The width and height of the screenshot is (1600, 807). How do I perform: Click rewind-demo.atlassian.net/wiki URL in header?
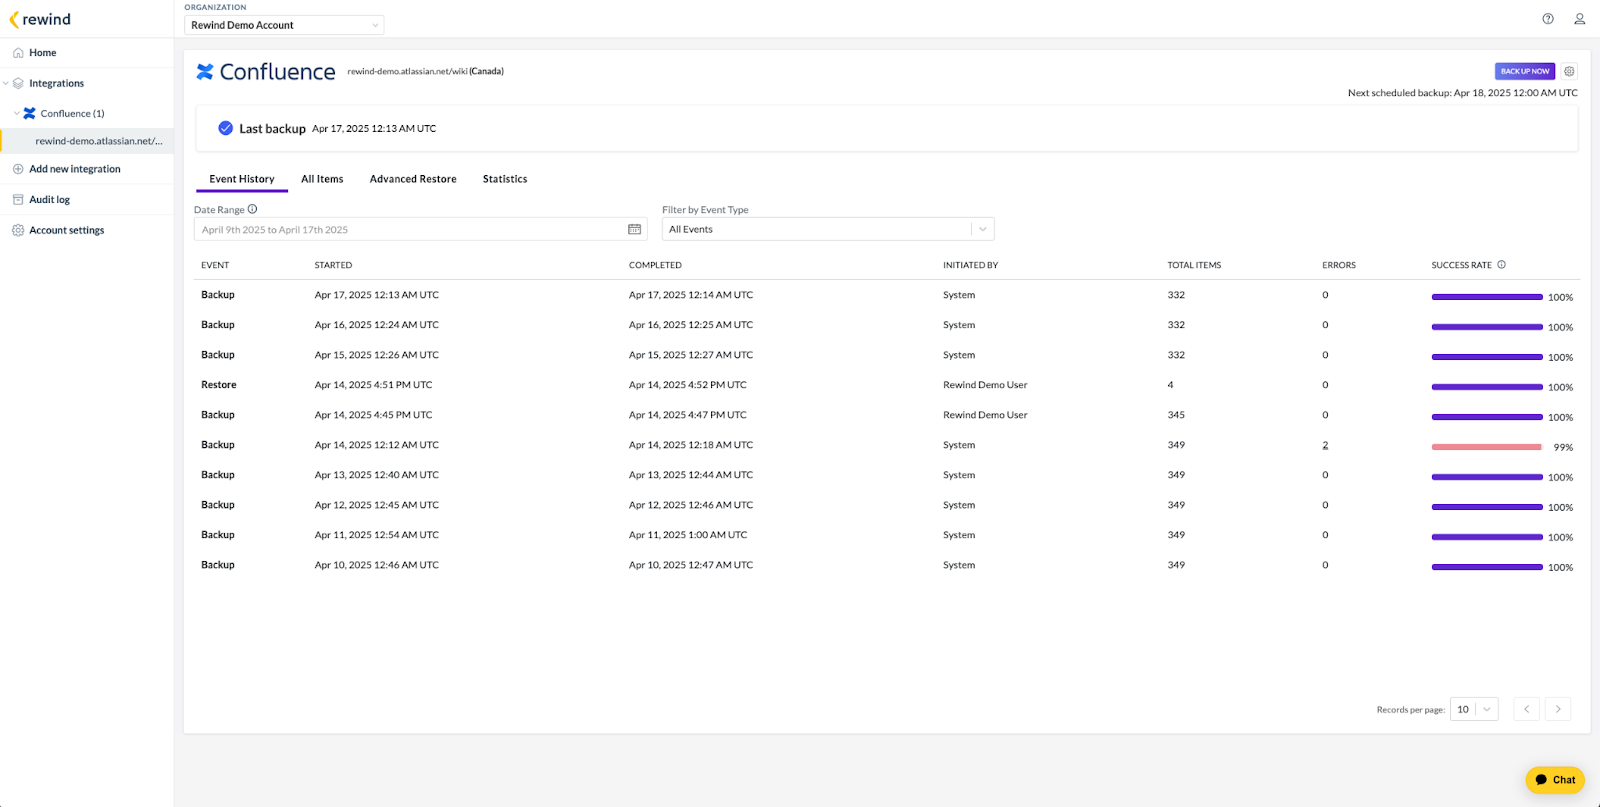point(407,71)
